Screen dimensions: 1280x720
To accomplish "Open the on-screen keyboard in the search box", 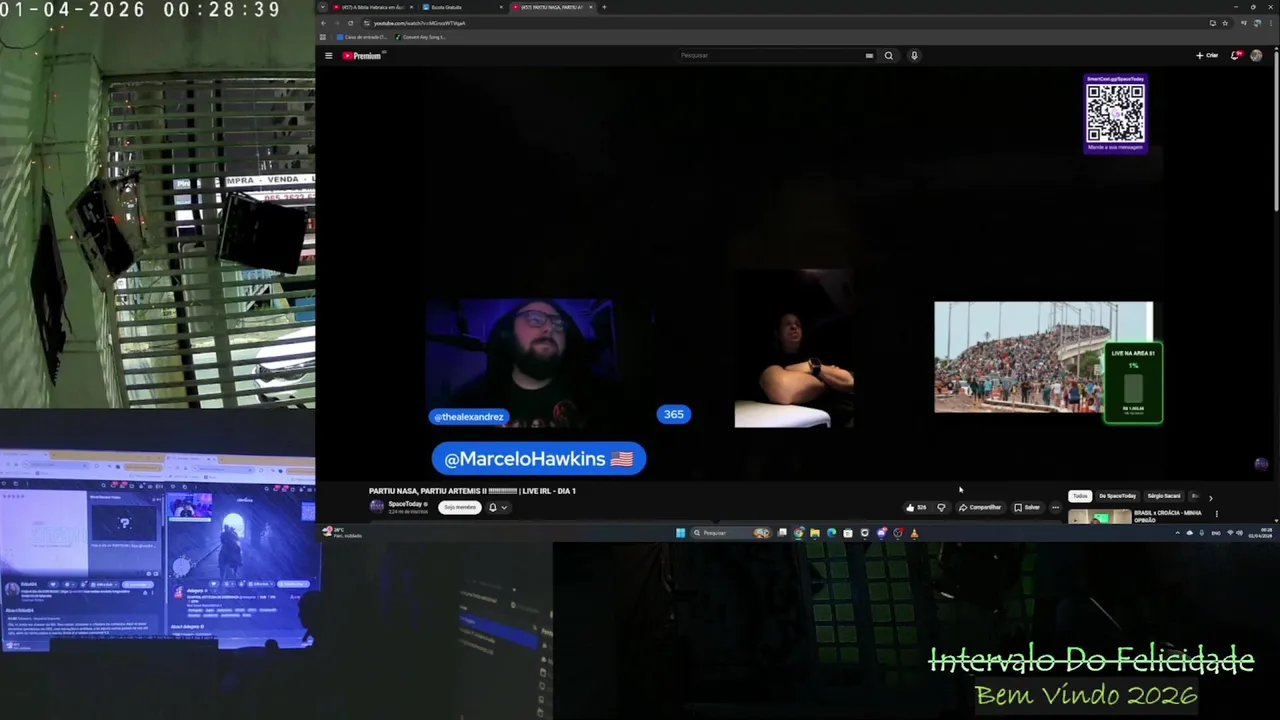I will pos(869,56).
